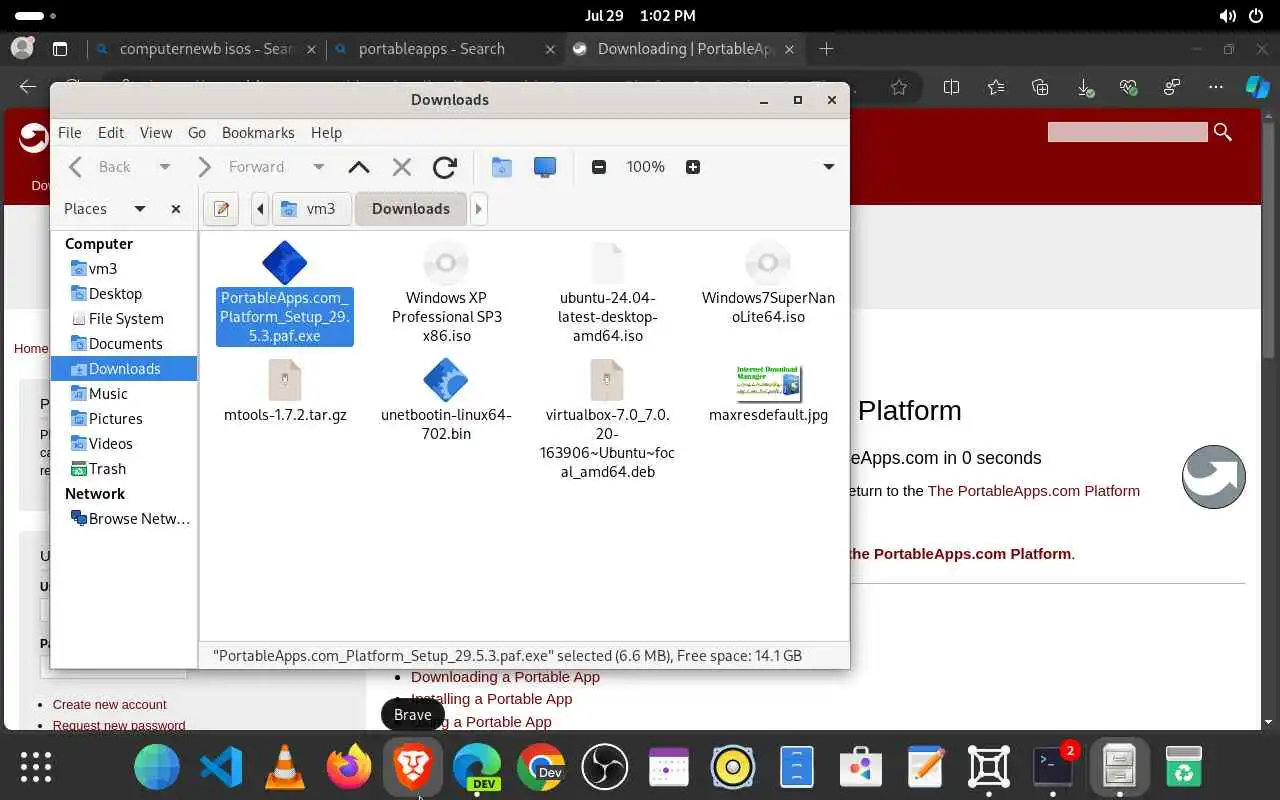Open Computer location icon
The image size is (1280, 800).
tap(545, 167)
